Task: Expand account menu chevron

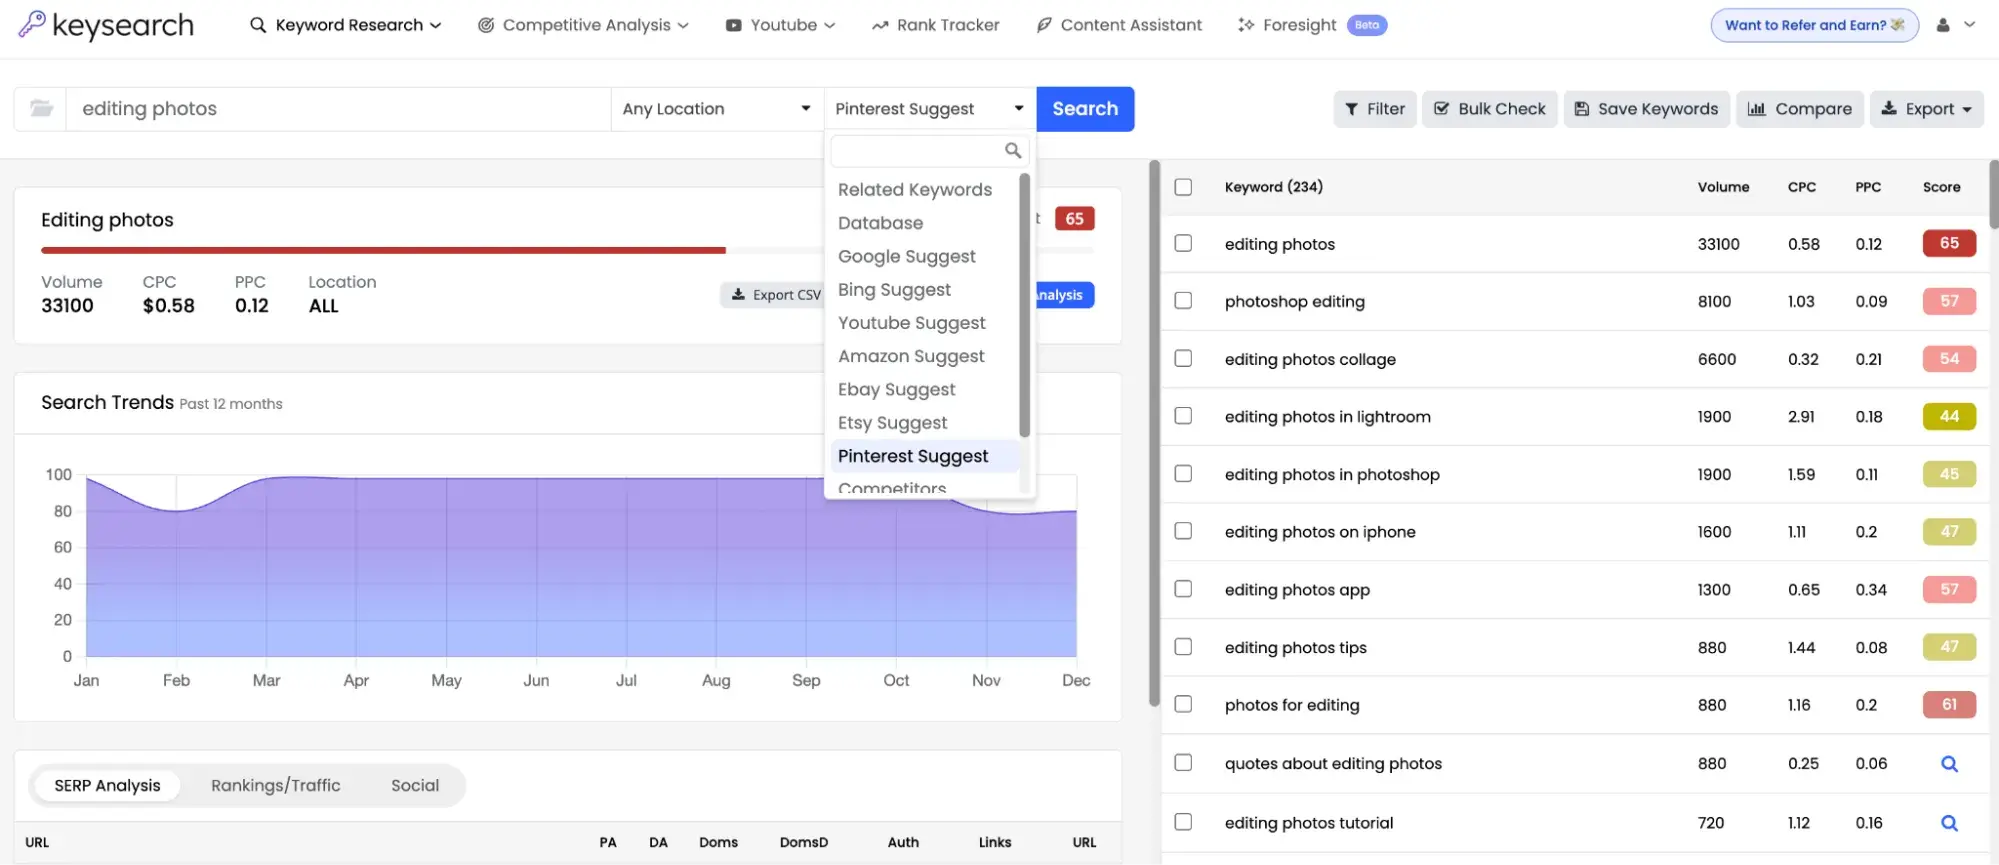Action: pyautogui.click(x=1969, y=25)
